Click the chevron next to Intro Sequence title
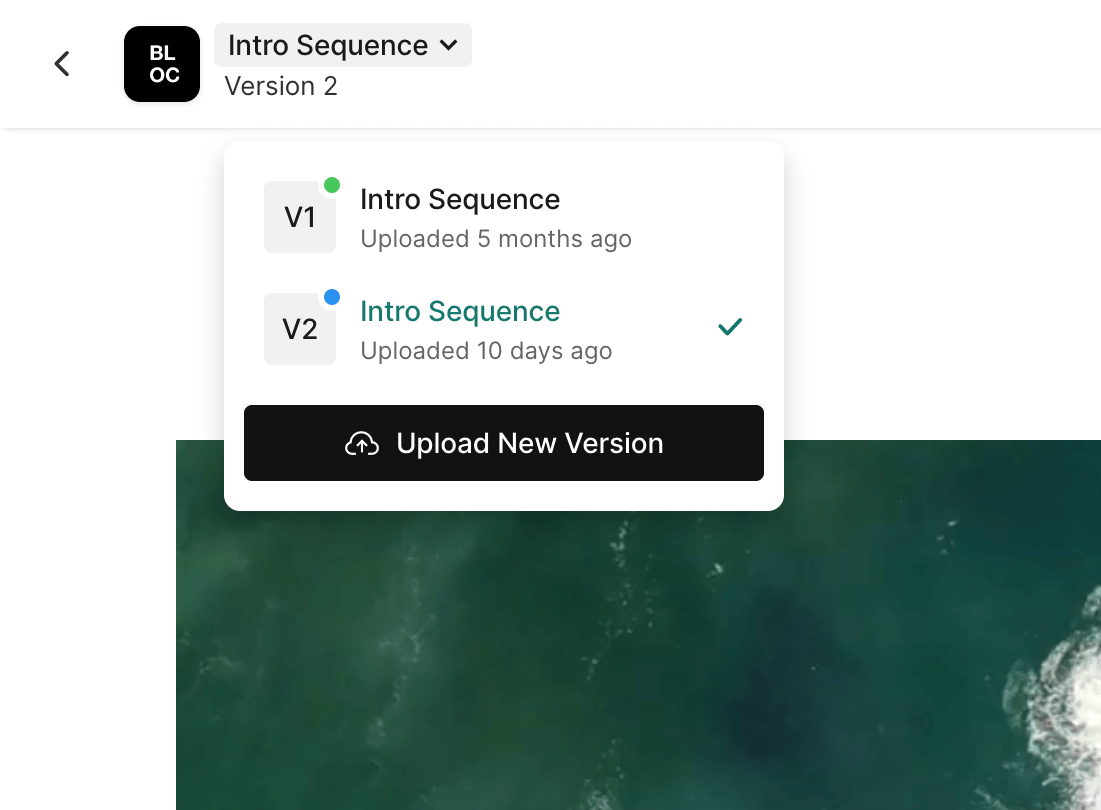This screenshot has width=1101, height=810. 449,46
